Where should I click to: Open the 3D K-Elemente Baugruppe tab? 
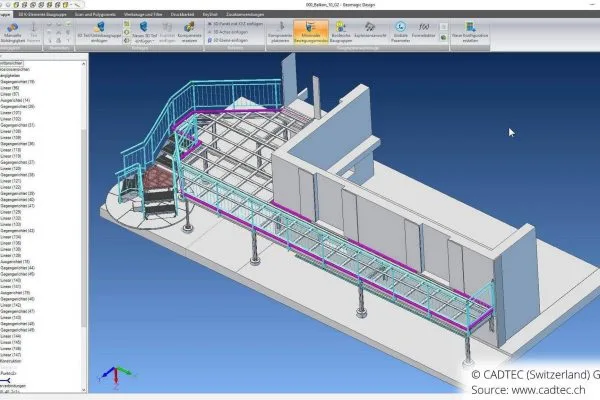tap(42, 15)
